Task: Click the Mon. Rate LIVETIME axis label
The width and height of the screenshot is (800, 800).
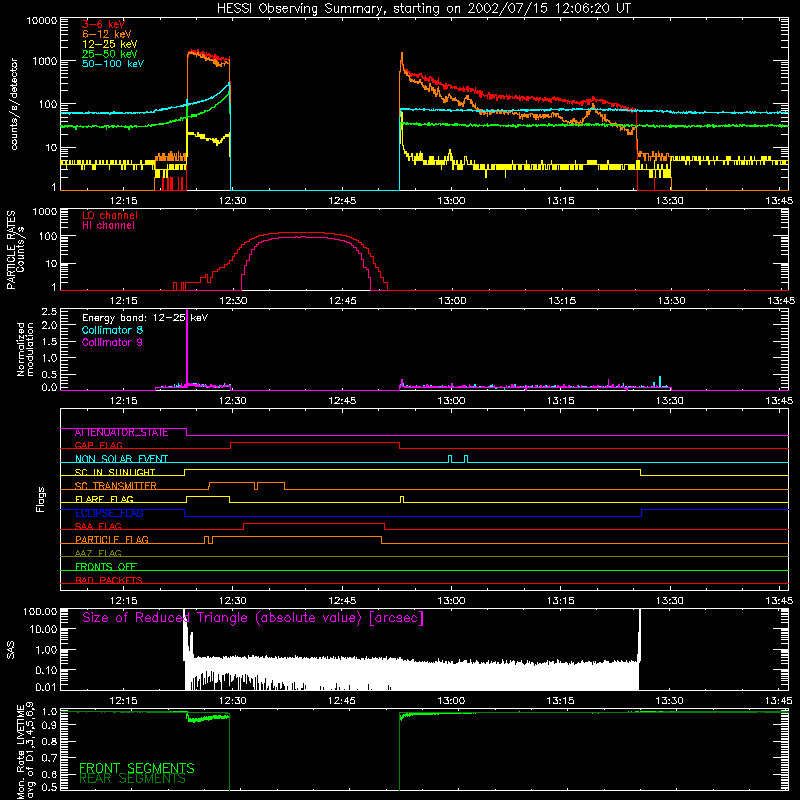Action: pos(25,750)
